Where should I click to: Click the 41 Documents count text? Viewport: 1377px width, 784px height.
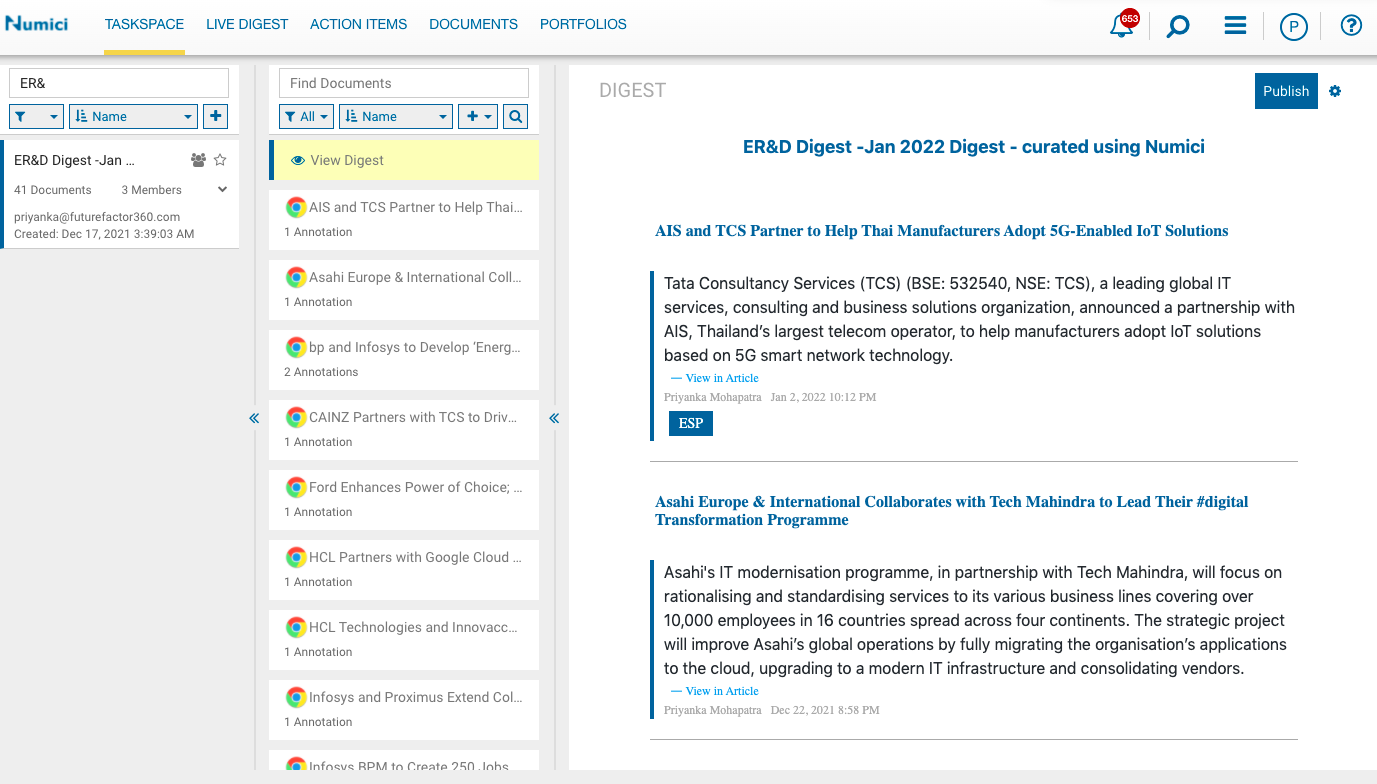53,190
